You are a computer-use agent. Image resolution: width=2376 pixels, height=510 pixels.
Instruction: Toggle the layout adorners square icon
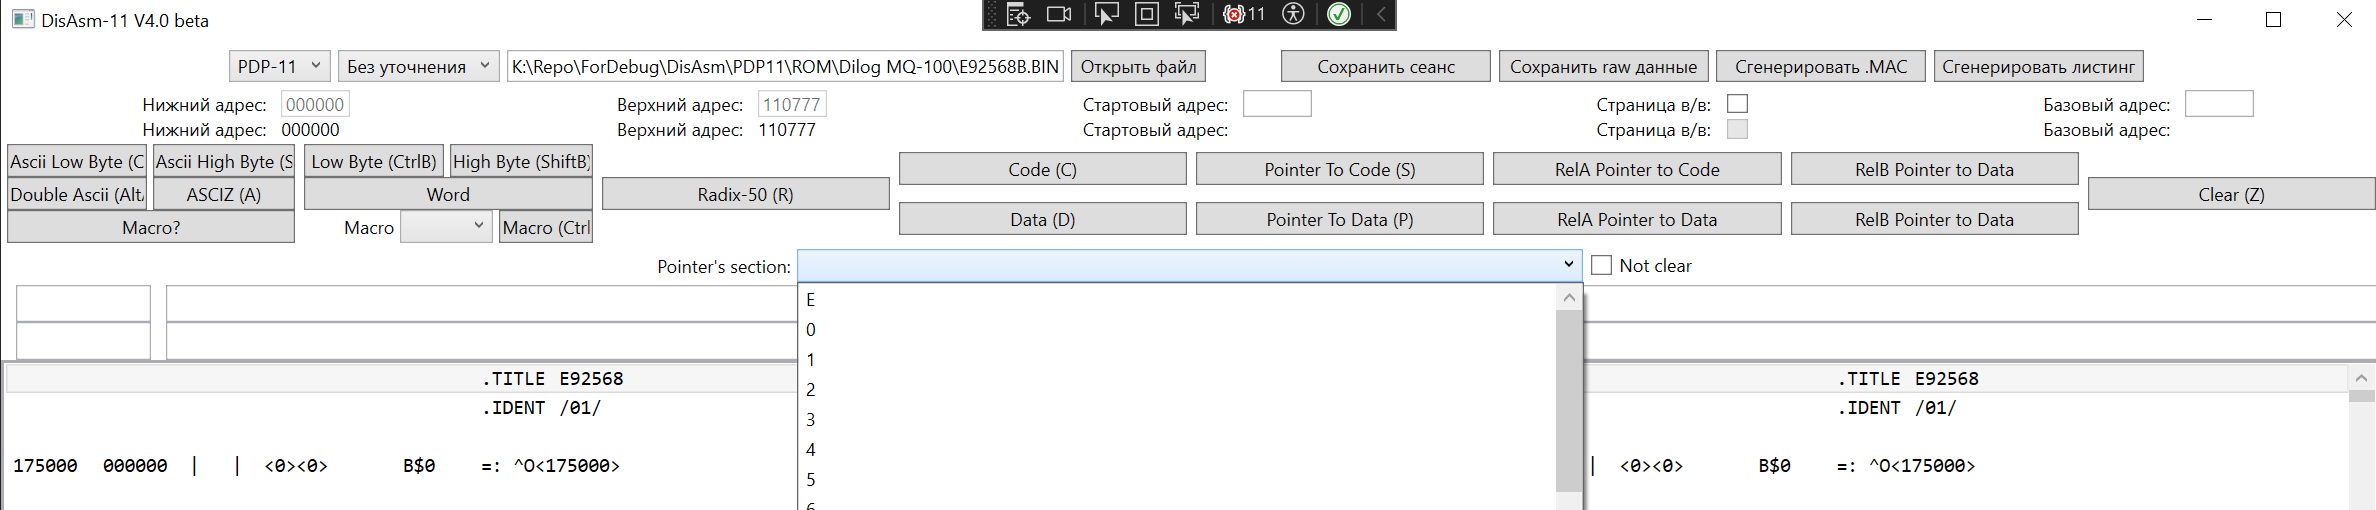point(1147,15)
